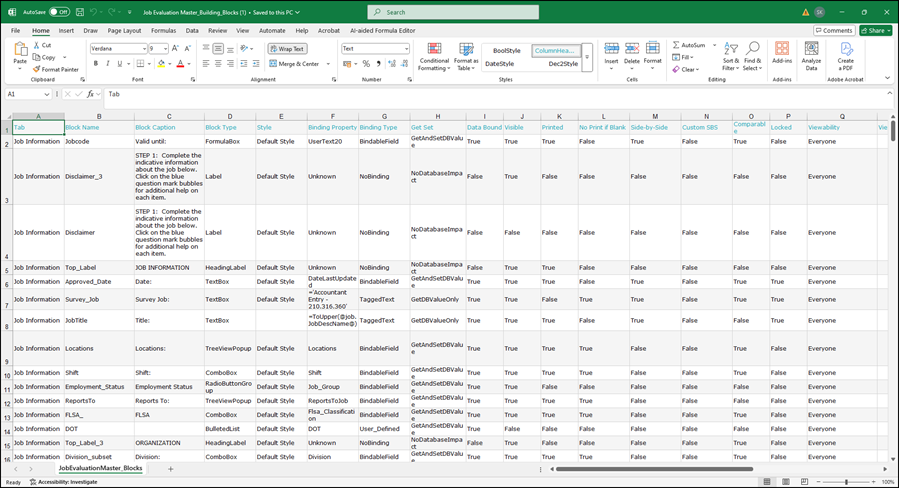The width and height of the screenshot is (899, 488).
Task: Collapse the ribbon with the chevron
Action: [889, 79]
